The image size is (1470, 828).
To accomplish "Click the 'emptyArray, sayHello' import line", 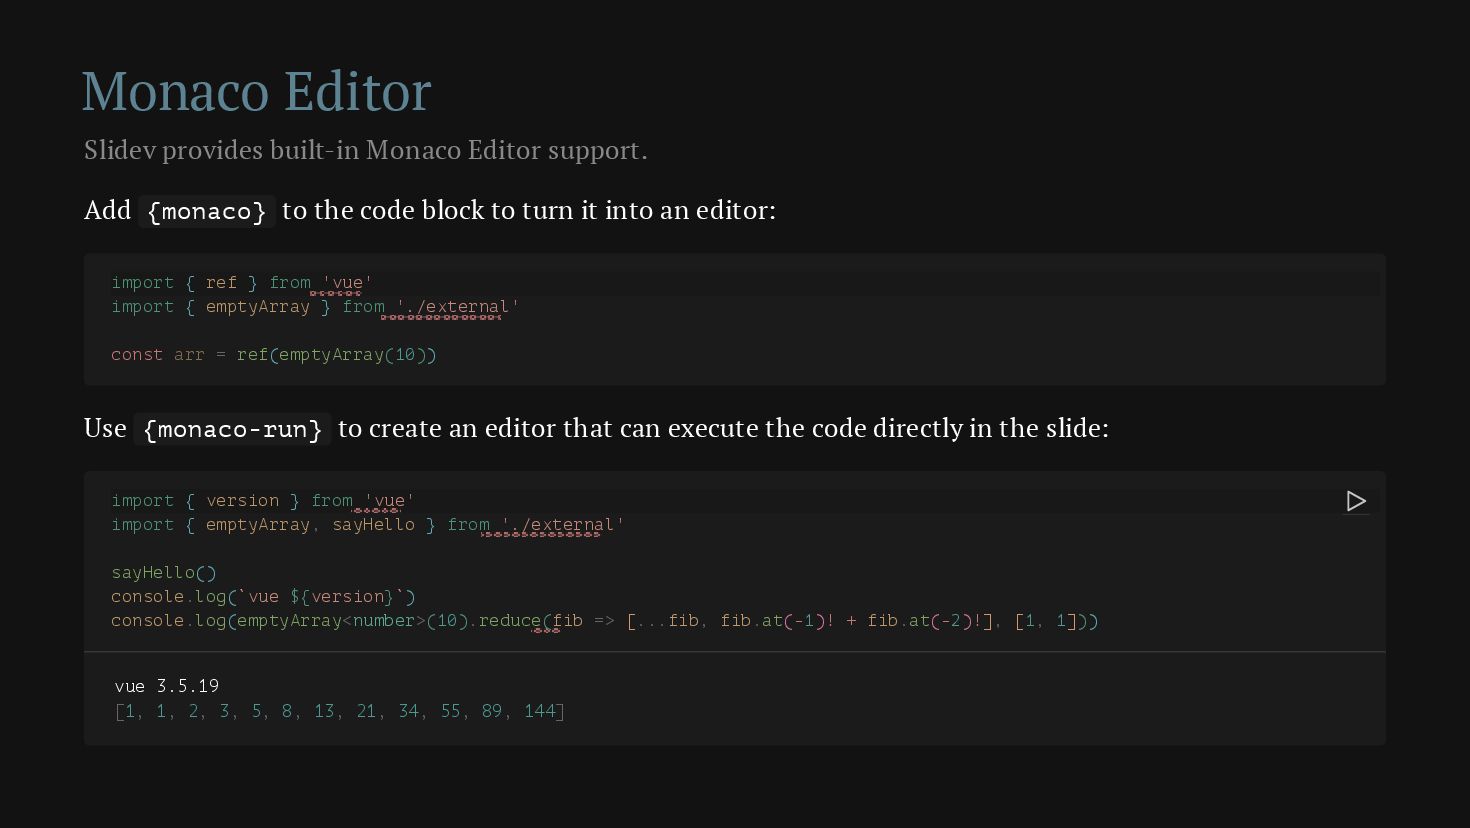I will [x=368, y=525].
